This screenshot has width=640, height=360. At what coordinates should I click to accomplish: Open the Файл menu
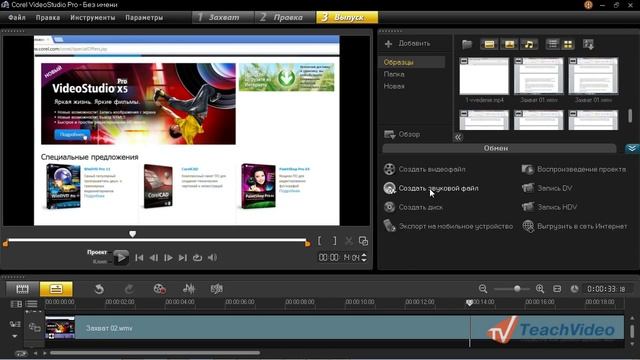[x=17, y=18]
